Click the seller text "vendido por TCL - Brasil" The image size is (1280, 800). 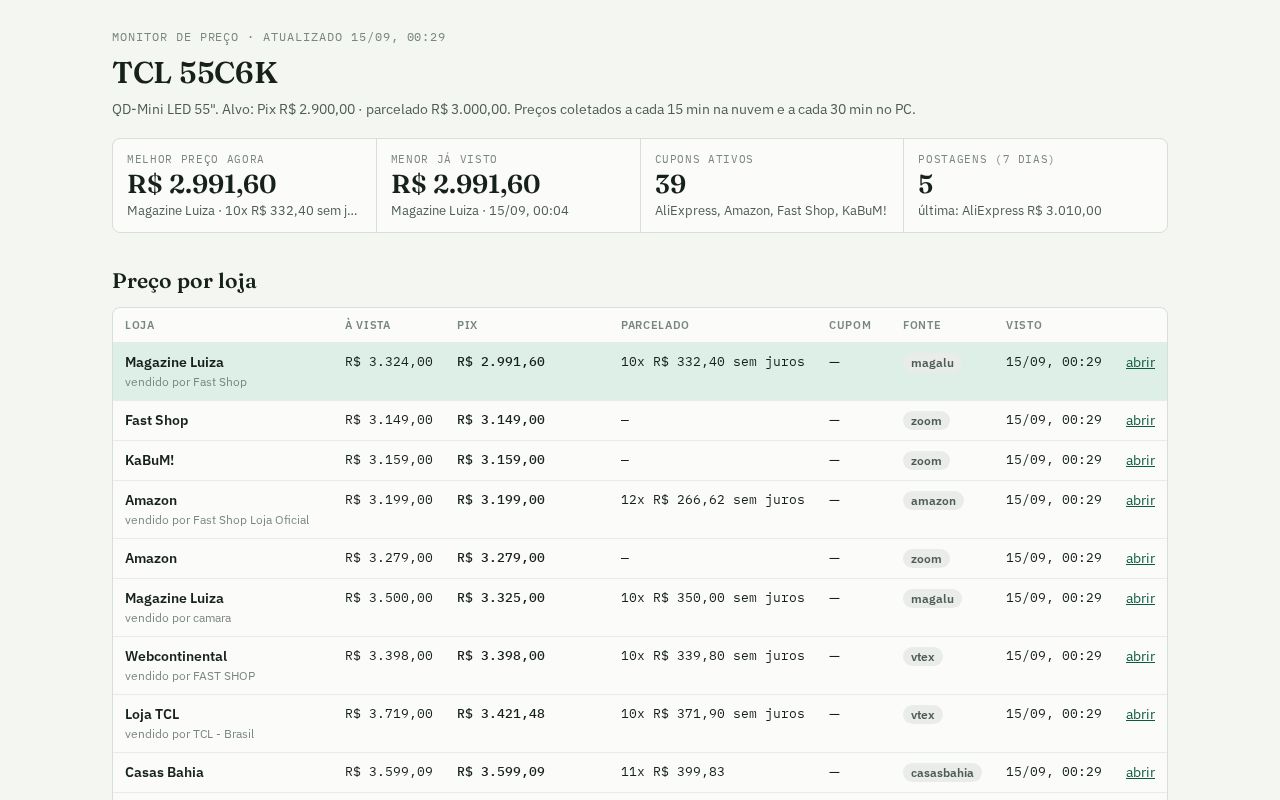[190, 734]
